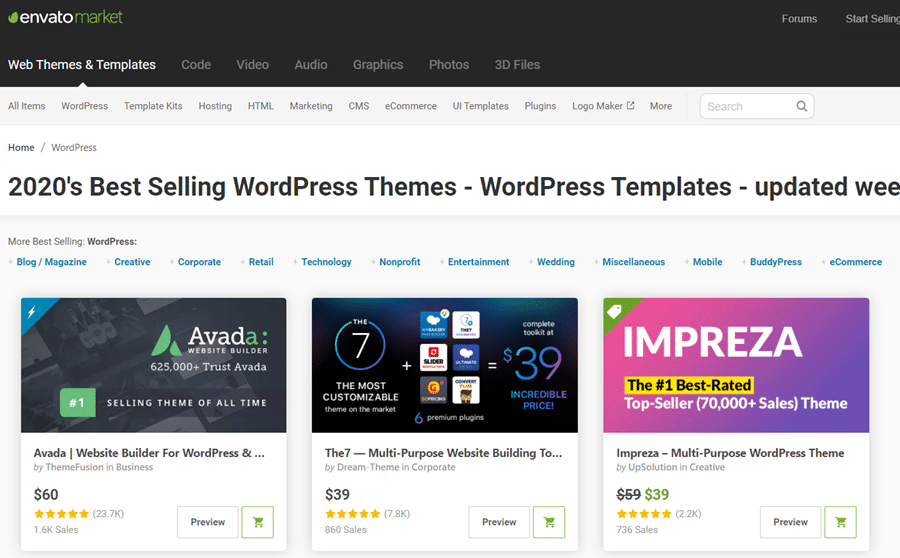Add Impreza theme to cart
This screenshot has height=558, width=900.
coord(840,522)
